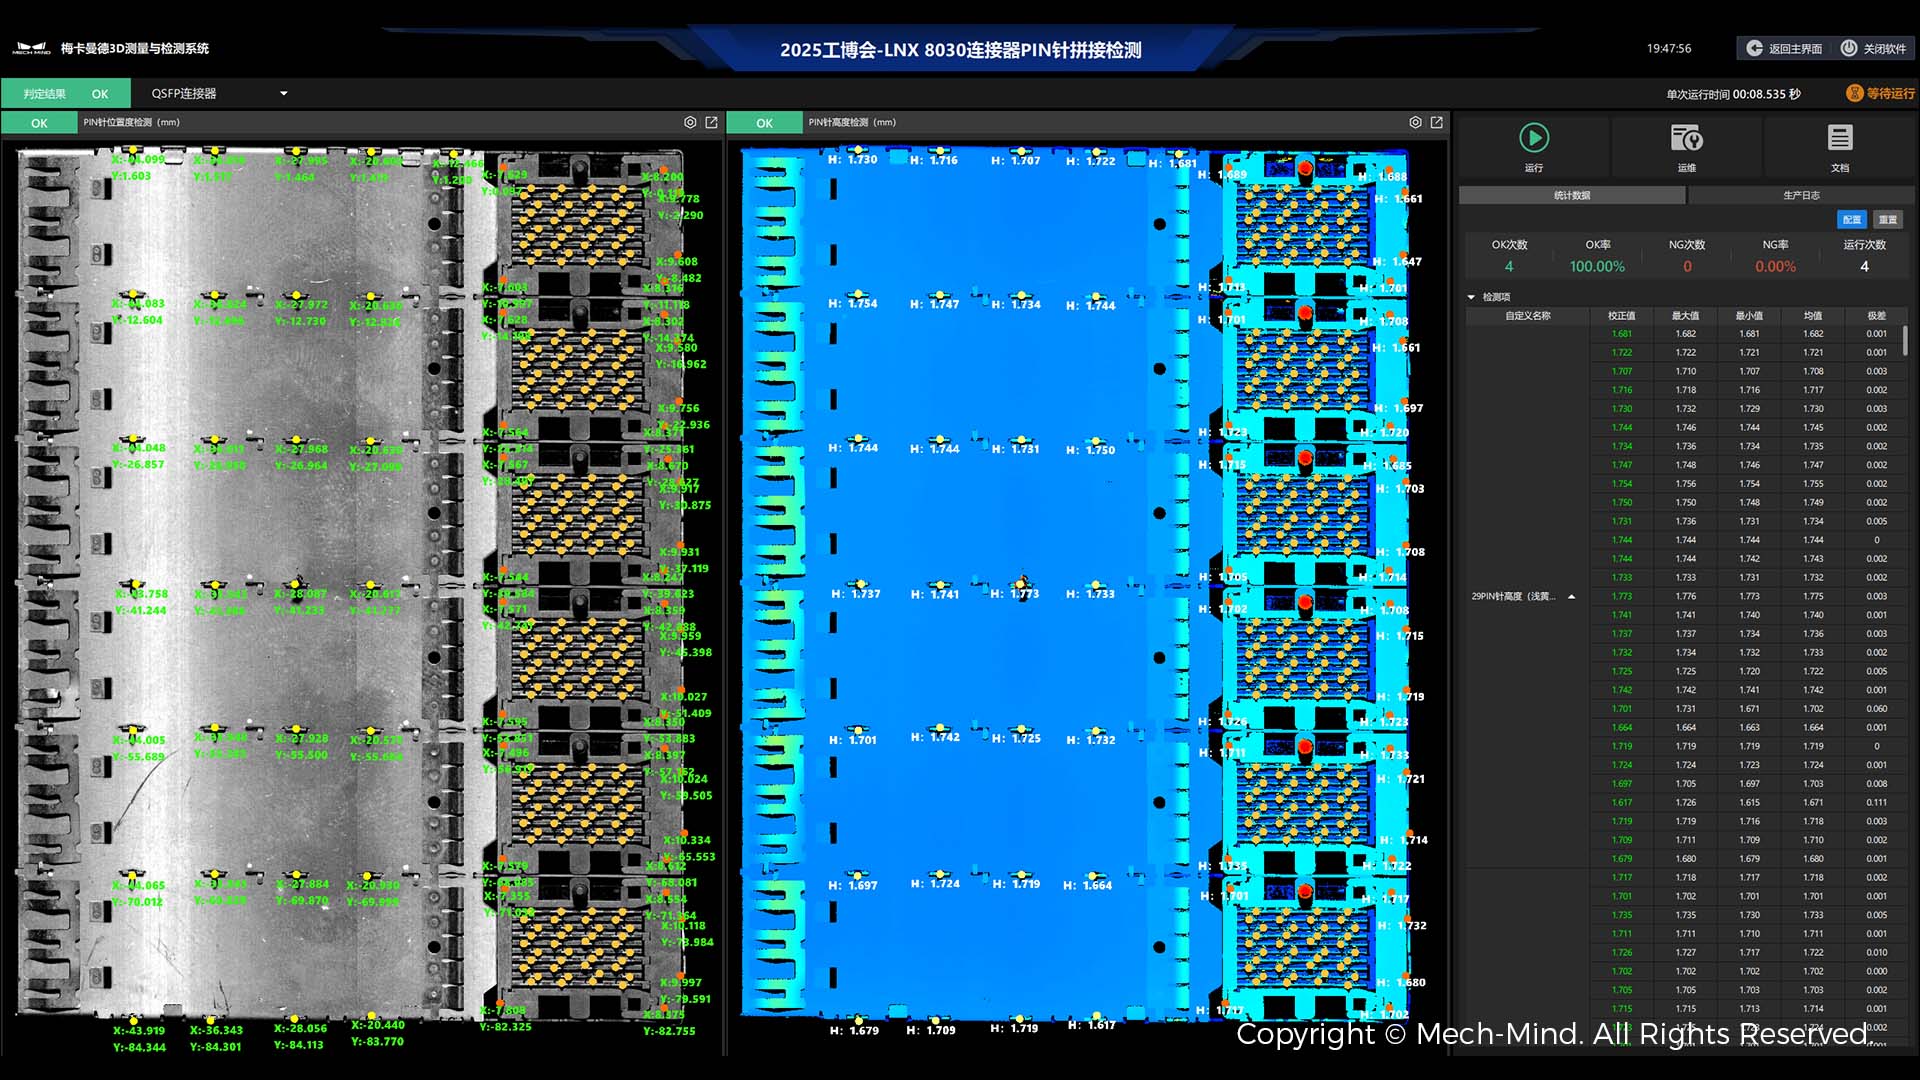Click the PIN针位置度检测 (mm) panel title

click(x=132, y=122)
